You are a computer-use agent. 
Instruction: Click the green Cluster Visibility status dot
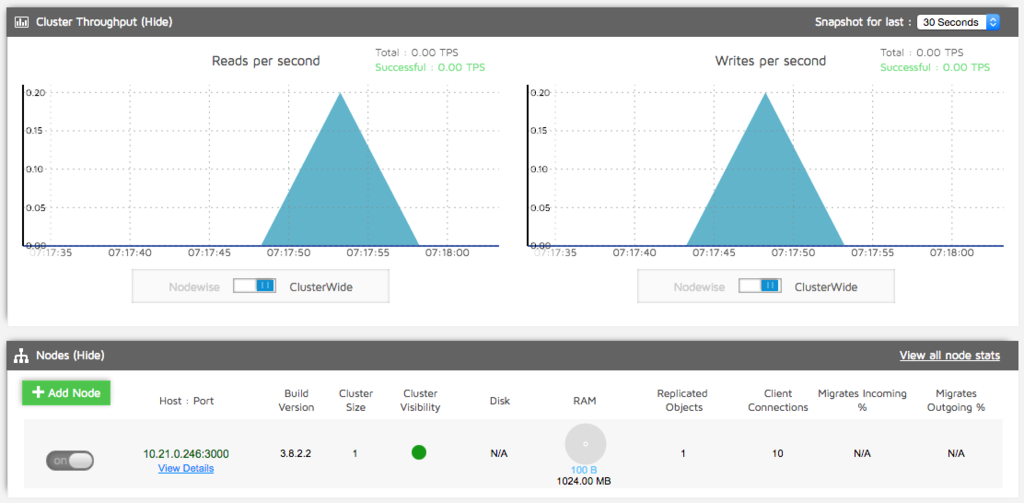click(x=419, y=452)
